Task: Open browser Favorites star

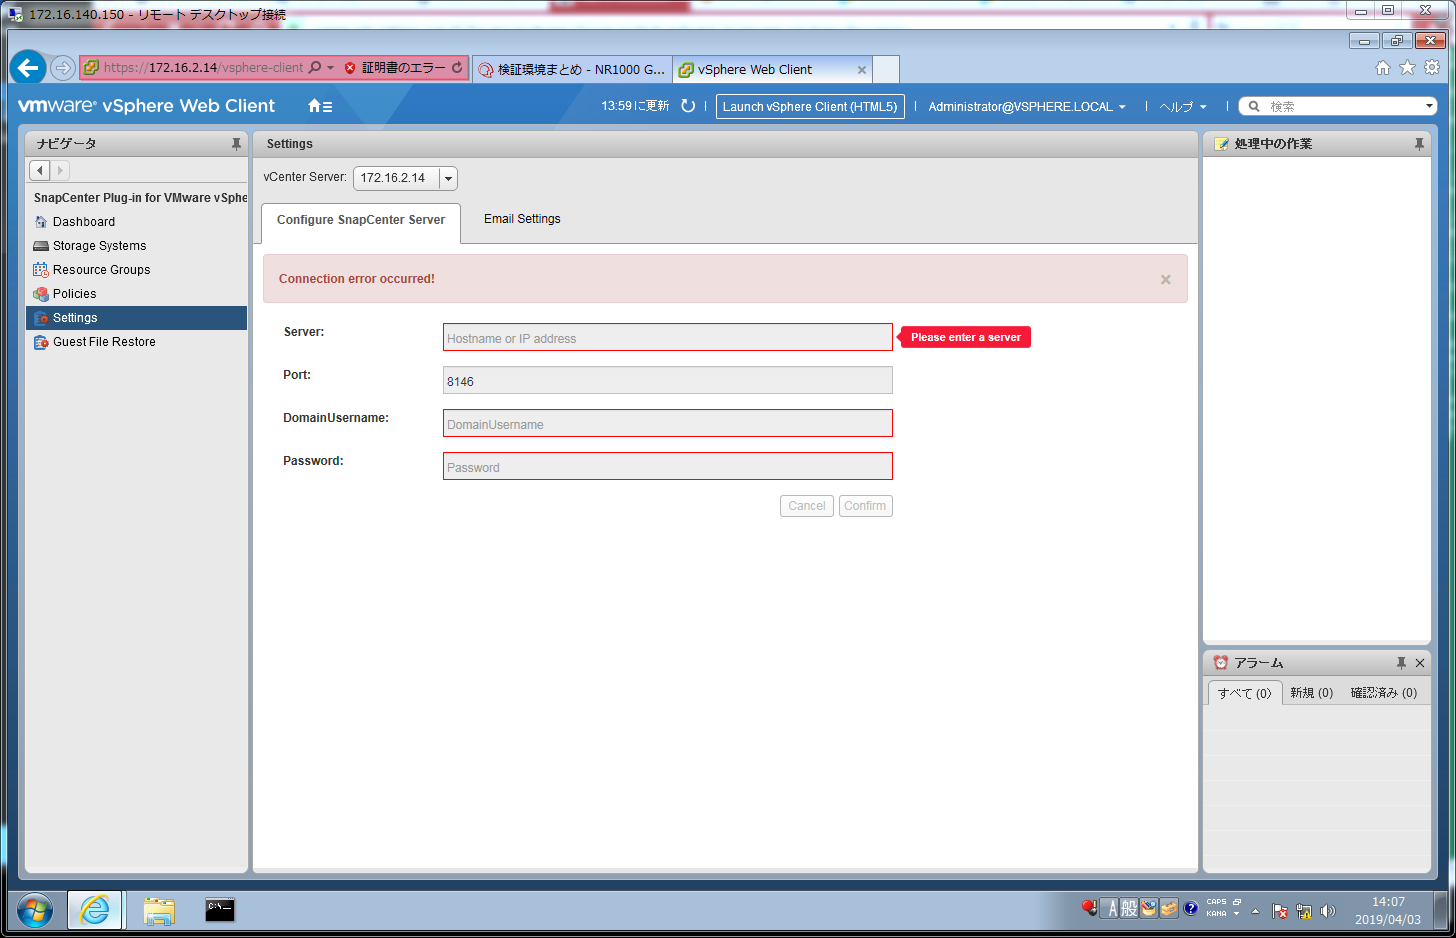Action: pos(1407,68)
